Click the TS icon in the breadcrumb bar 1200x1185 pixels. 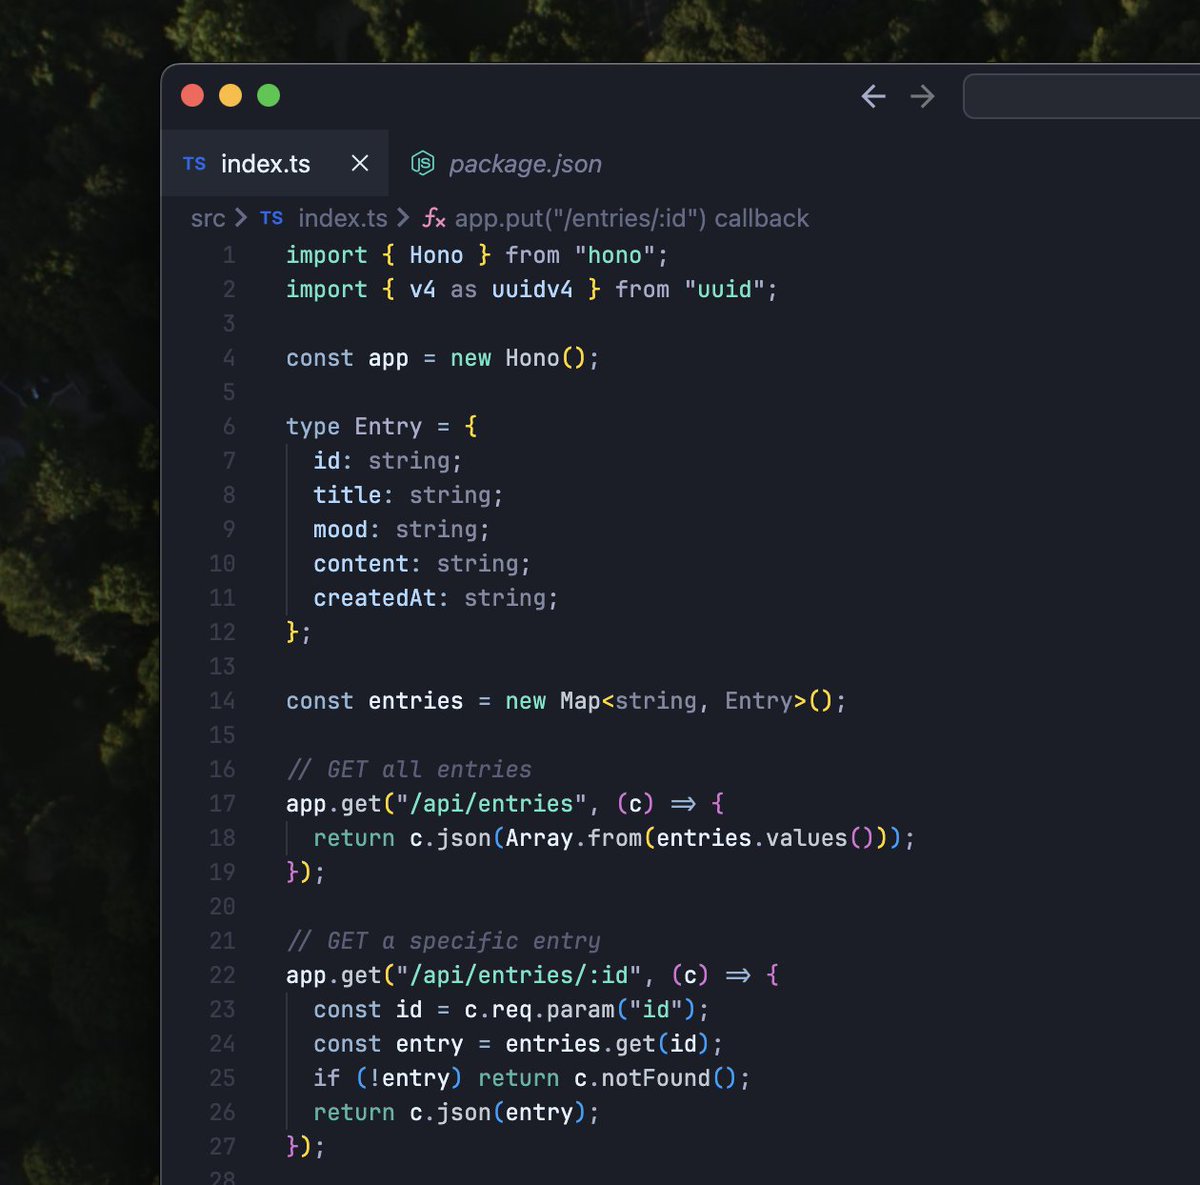(x=270, y=218)
